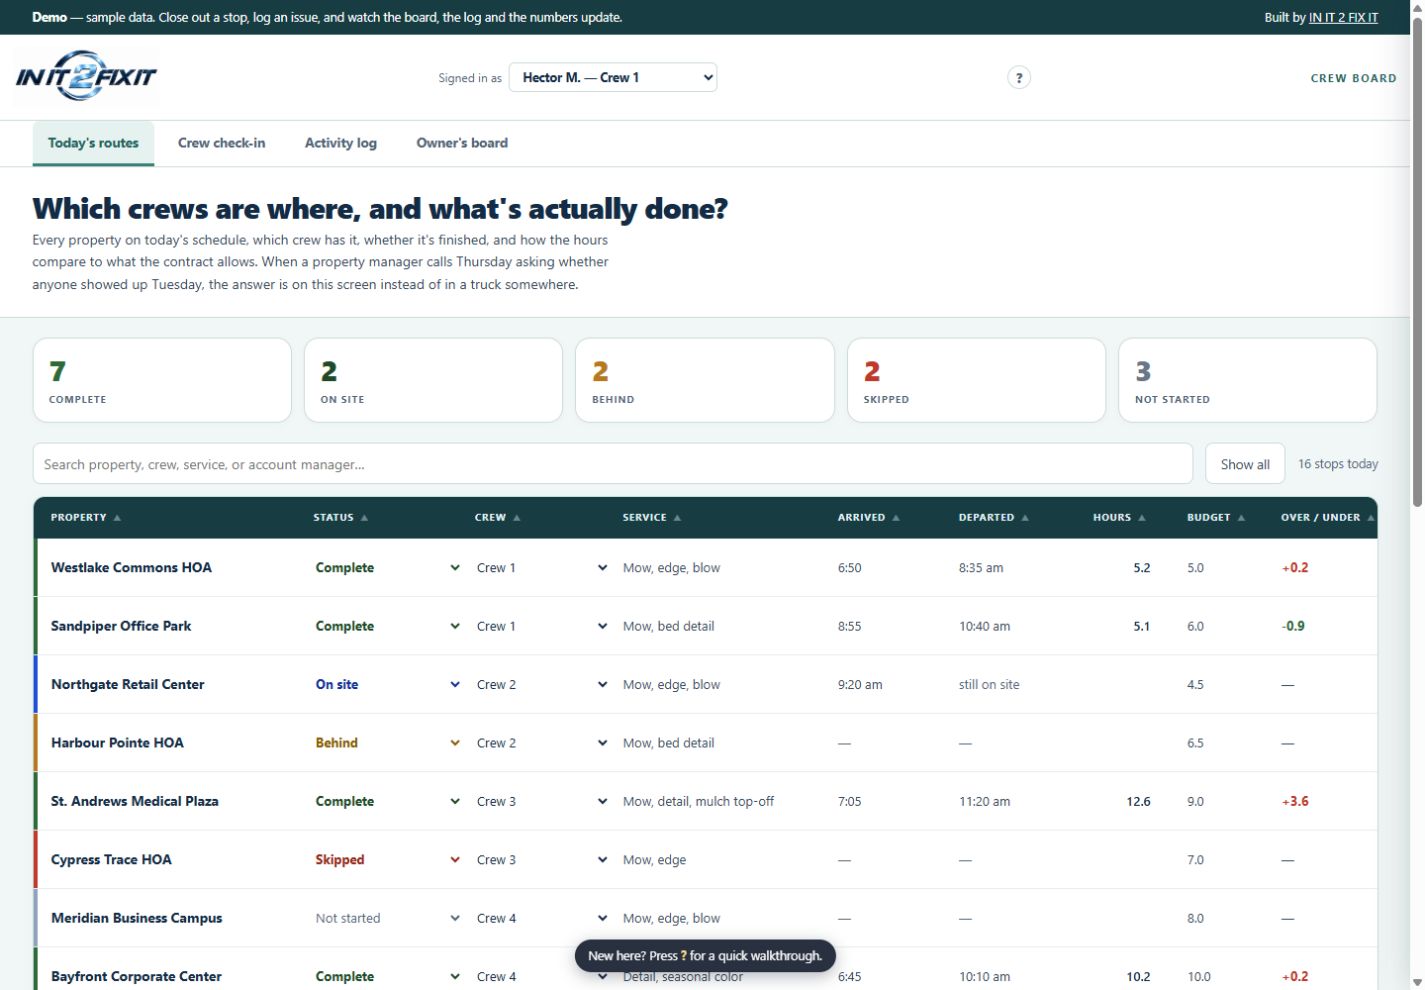Open crew dropdown for Westlake Commons HOA

(542, 568)
